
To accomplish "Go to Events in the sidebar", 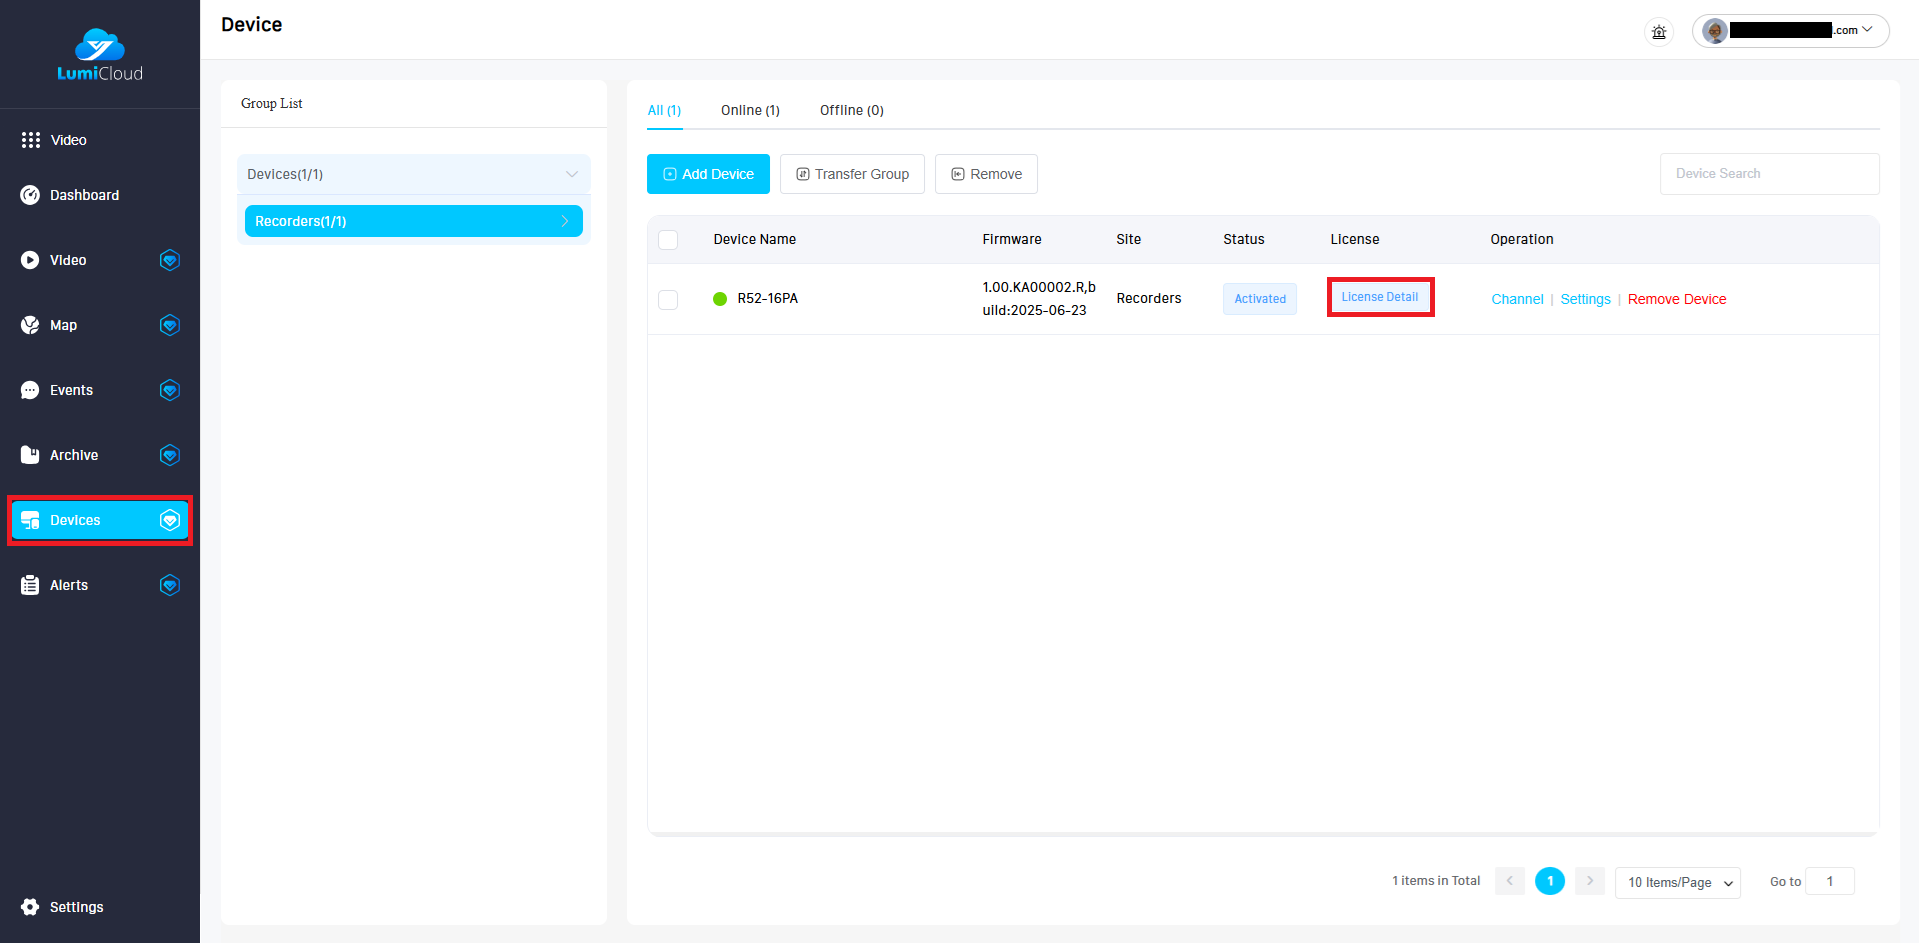I will pyautogui.click(x=71, y=390).
